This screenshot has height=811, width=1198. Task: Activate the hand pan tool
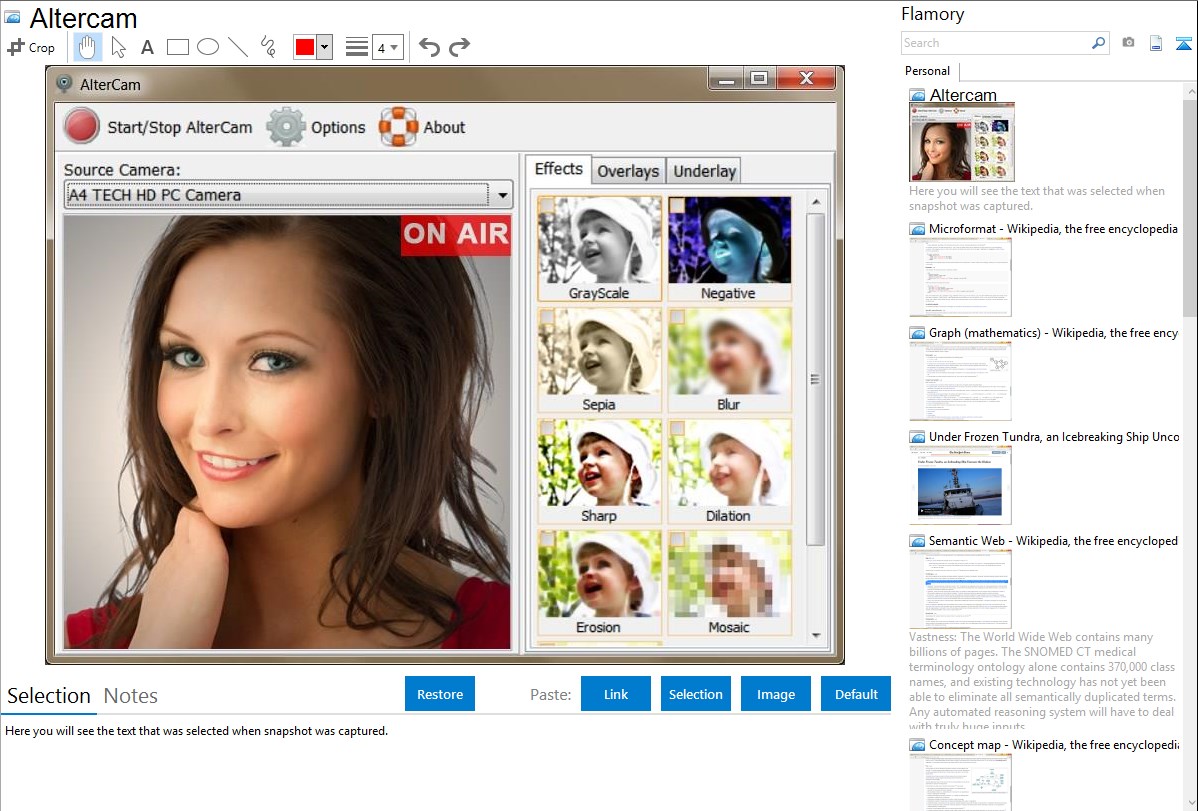(x=87, y=47)
